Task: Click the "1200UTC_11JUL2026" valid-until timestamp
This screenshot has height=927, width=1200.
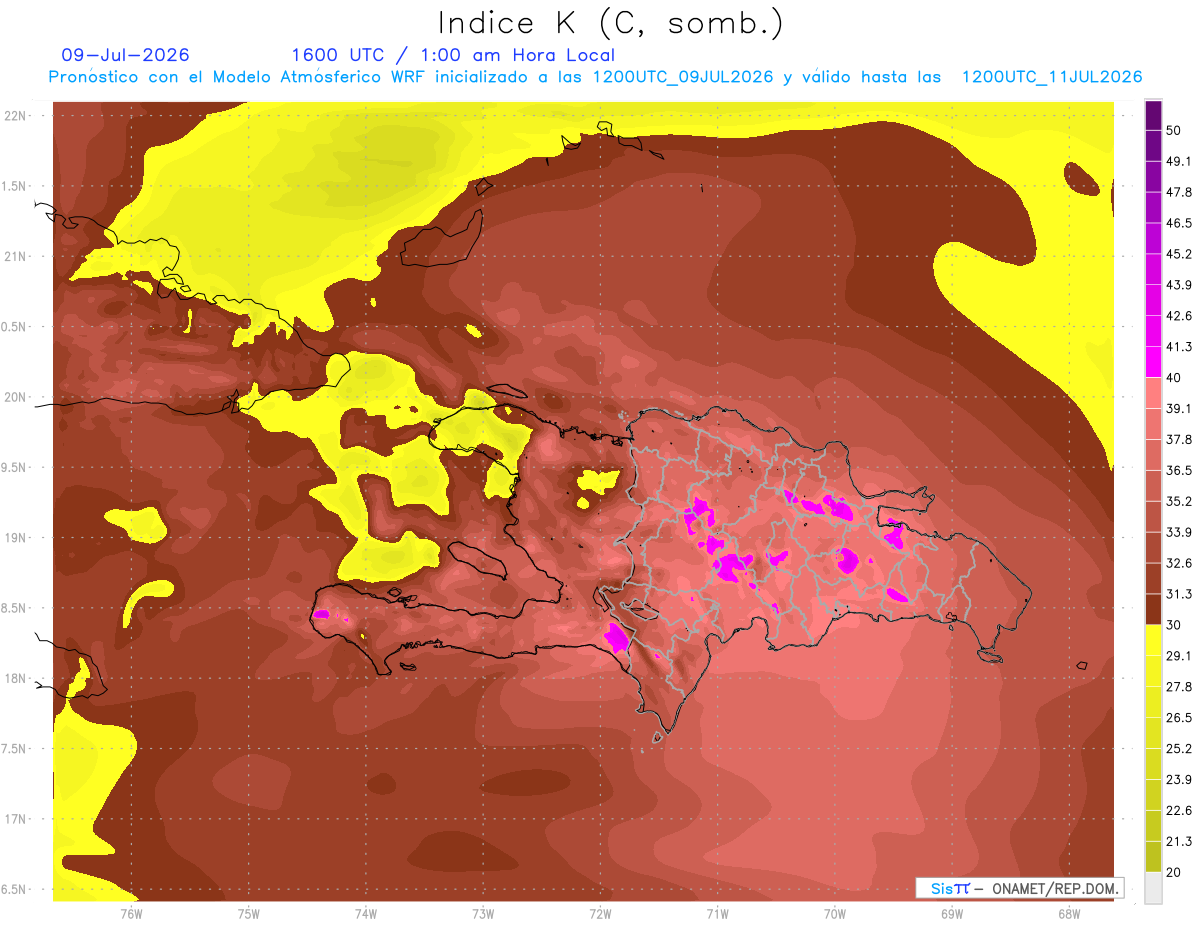Action: tap(1052, 77)
